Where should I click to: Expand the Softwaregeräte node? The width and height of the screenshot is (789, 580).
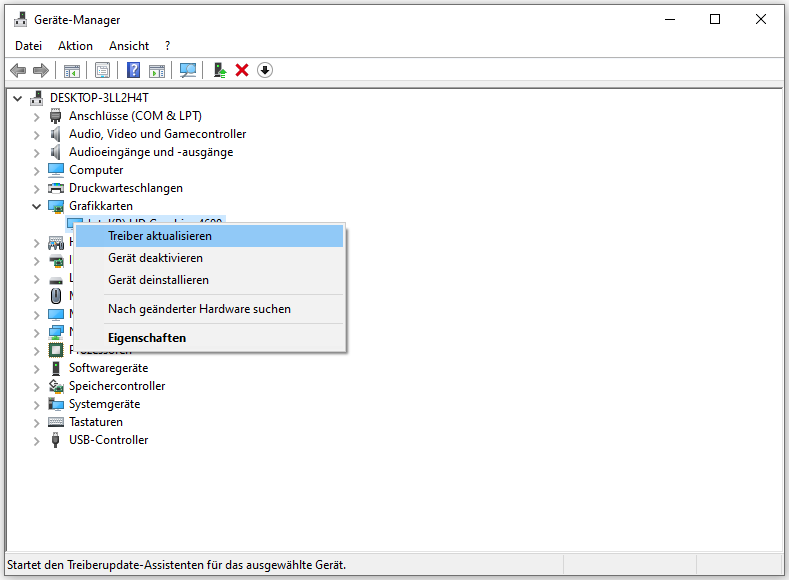[36, 369]
